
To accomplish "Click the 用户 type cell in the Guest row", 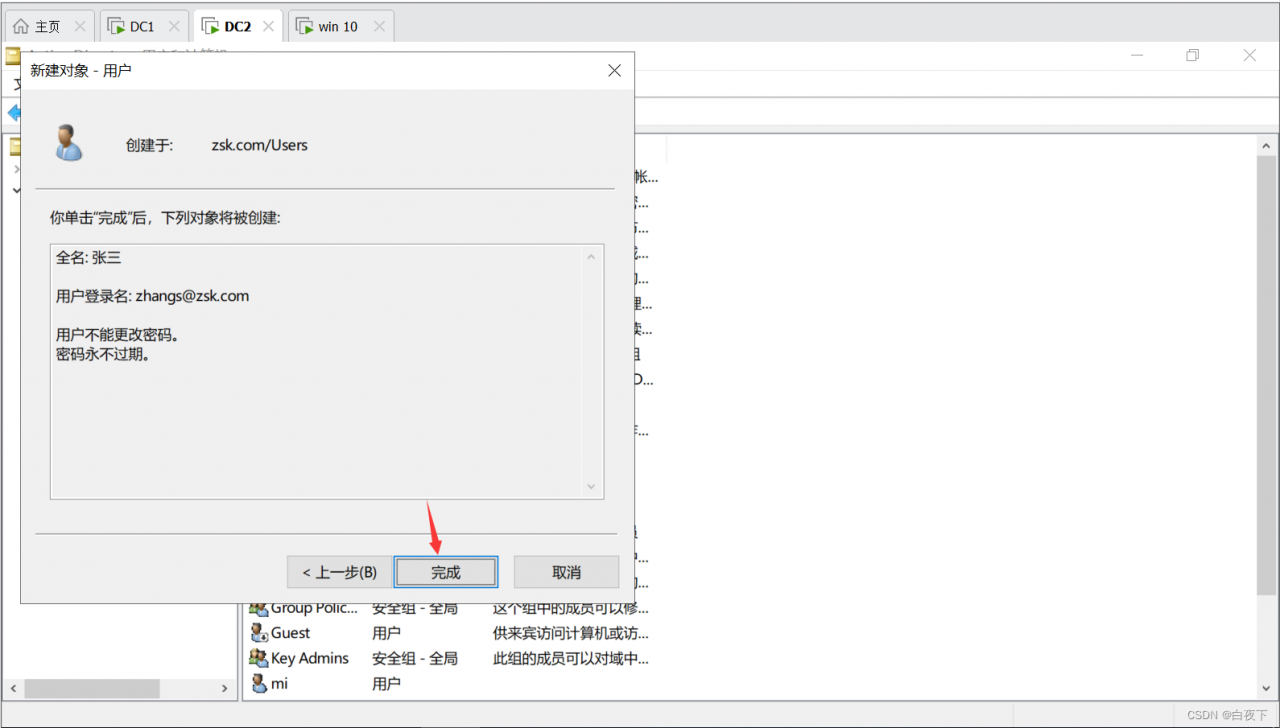I will tap(386, 633).
